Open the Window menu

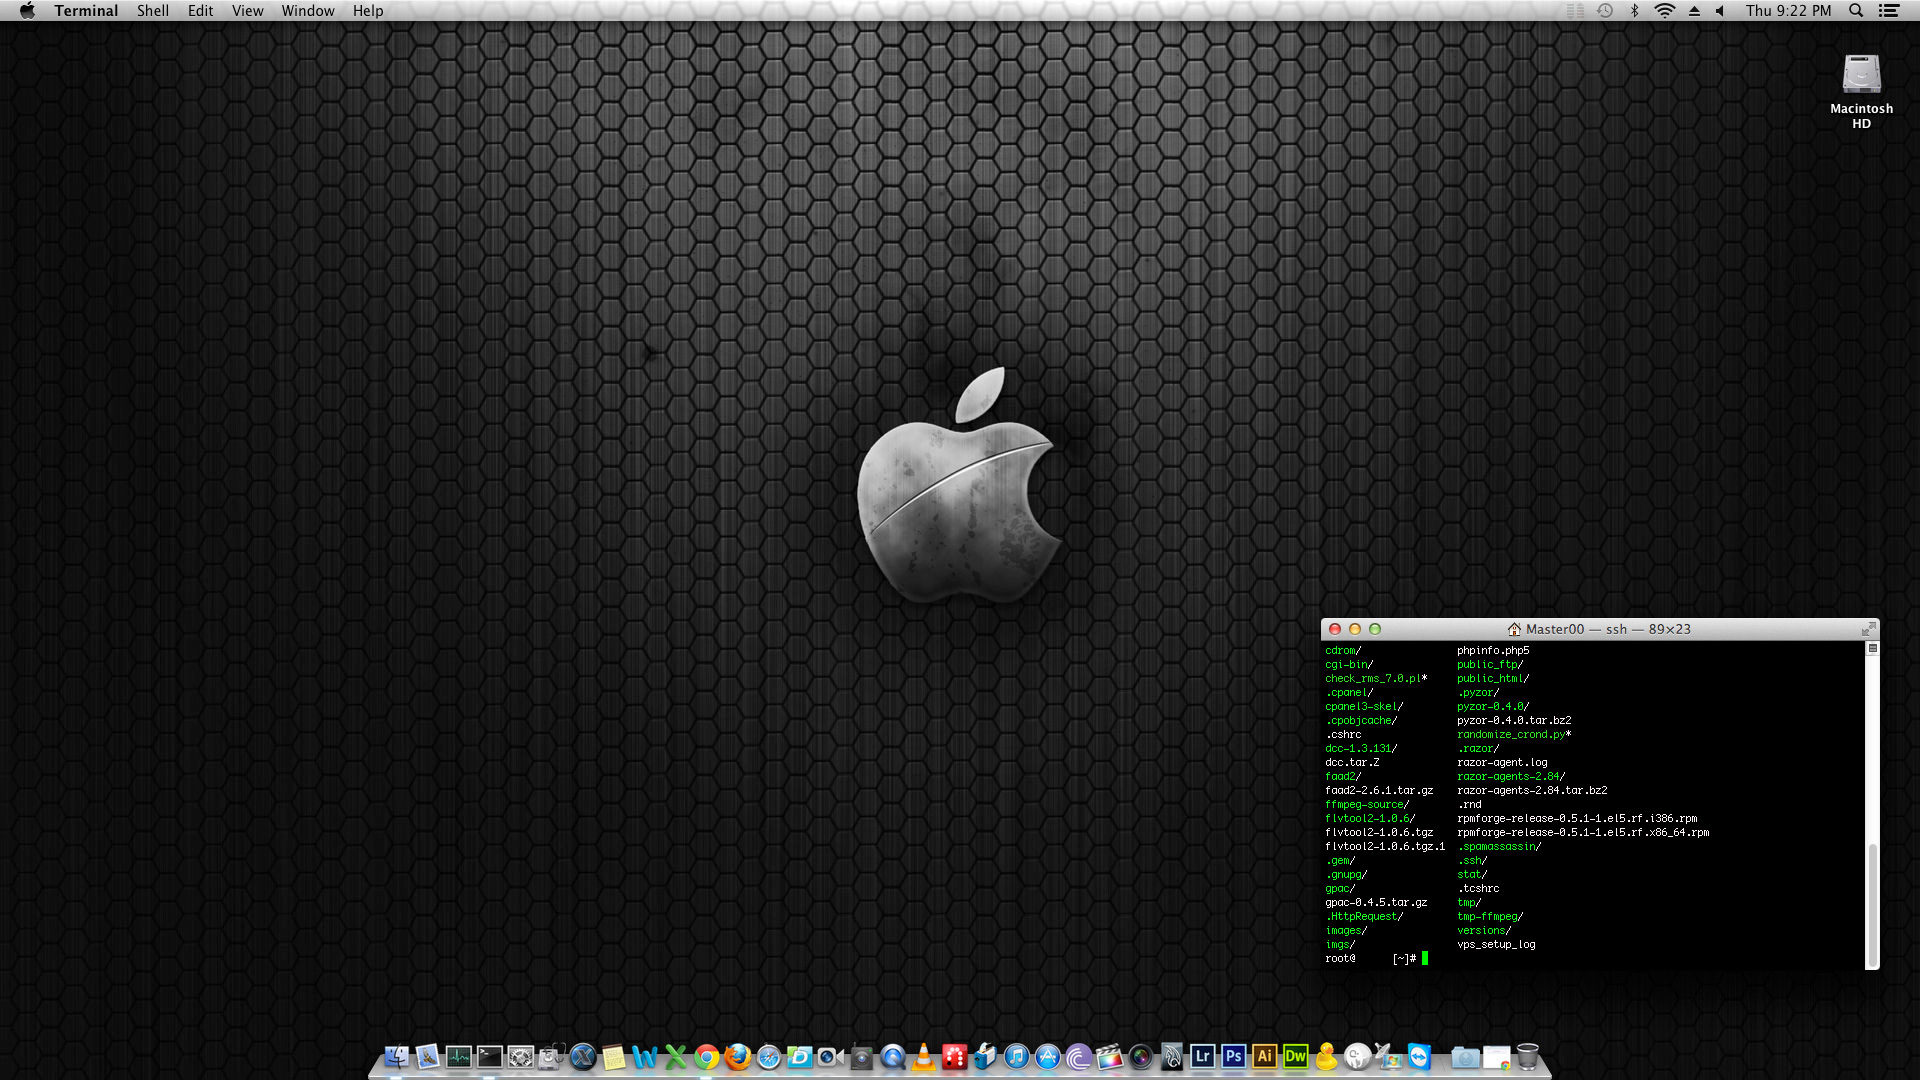pos(308,10)
